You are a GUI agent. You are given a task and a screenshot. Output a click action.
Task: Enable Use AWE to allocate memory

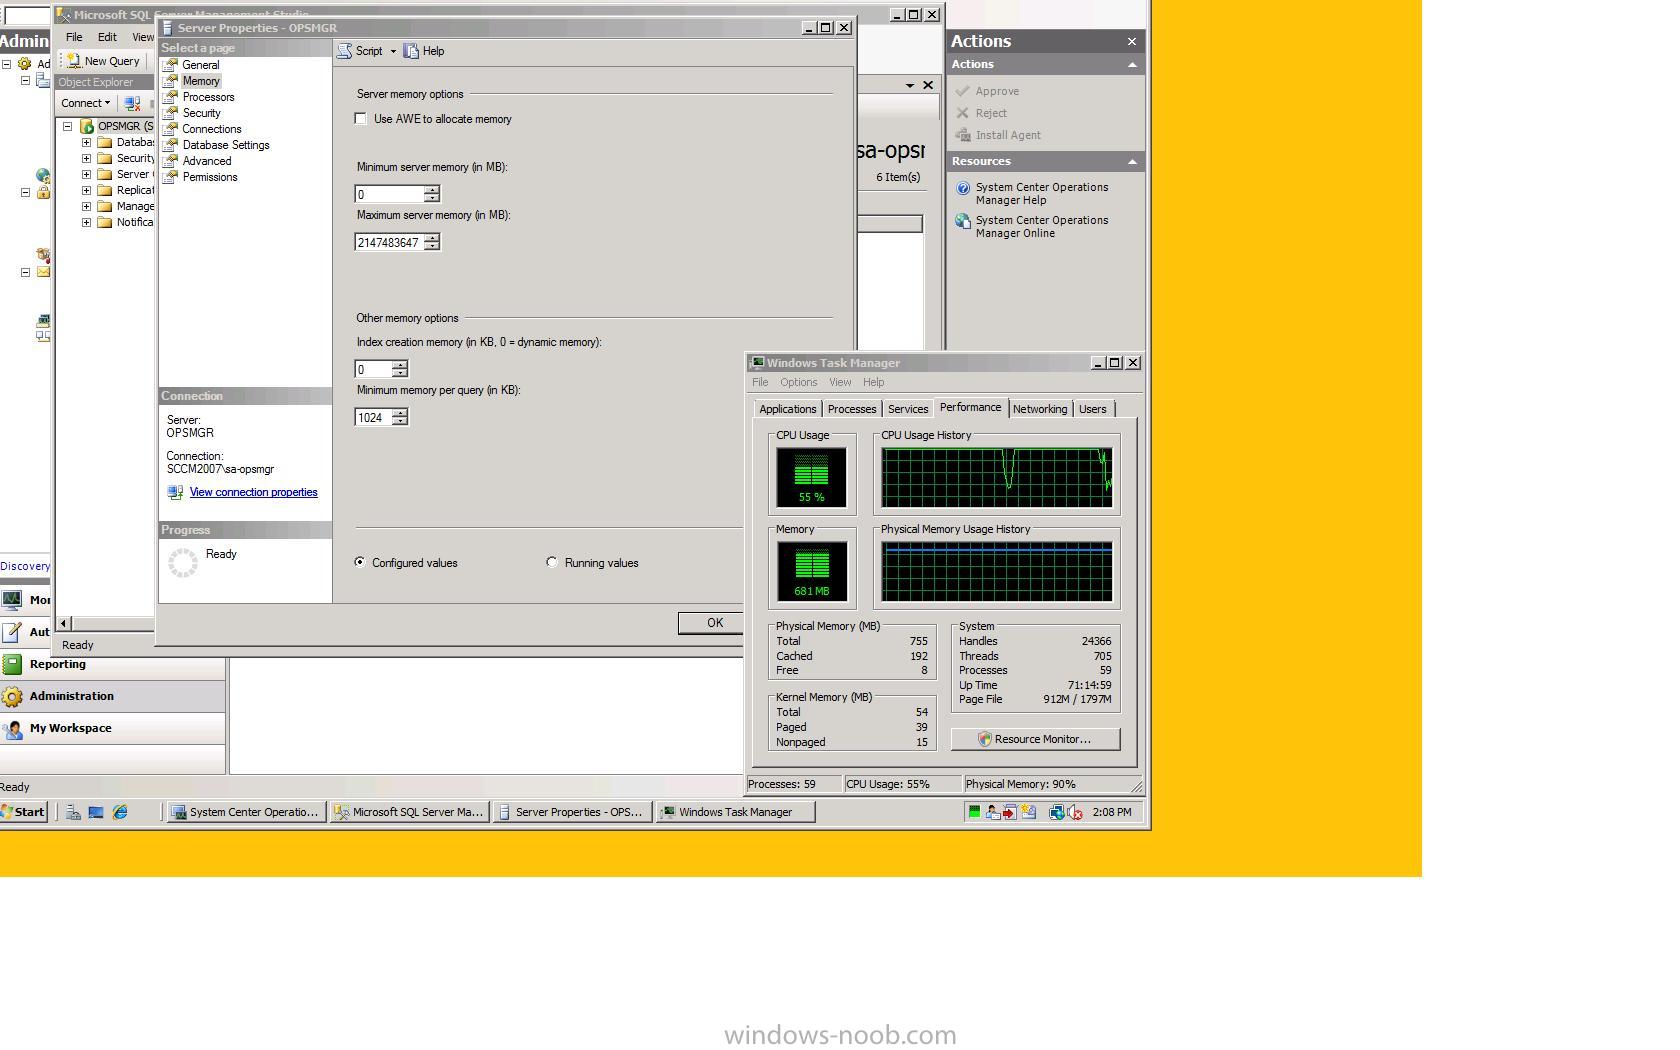point(361,119)
